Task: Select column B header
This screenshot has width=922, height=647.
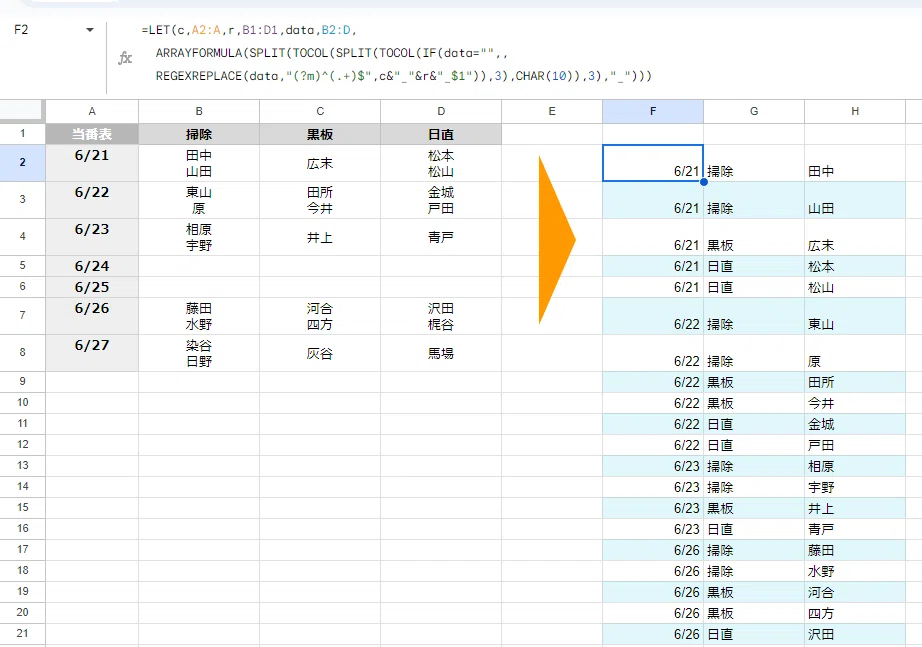Action: coord(199,111)
